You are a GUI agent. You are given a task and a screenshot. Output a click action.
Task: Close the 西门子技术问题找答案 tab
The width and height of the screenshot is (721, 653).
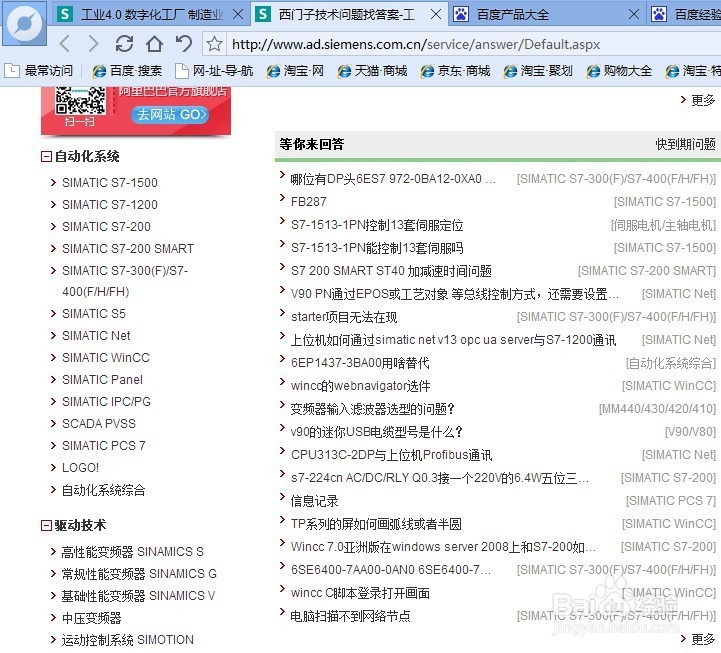[436, 15]
